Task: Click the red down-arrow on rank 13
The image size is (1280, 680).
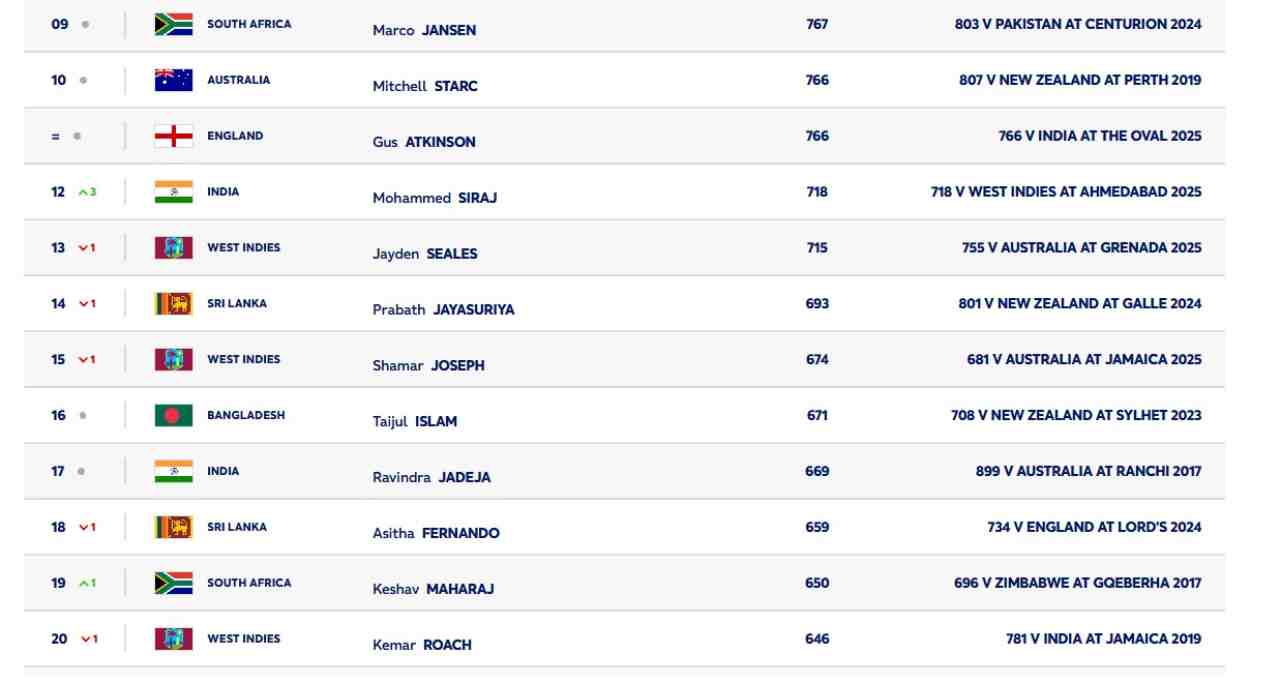Action: point(84,248)
